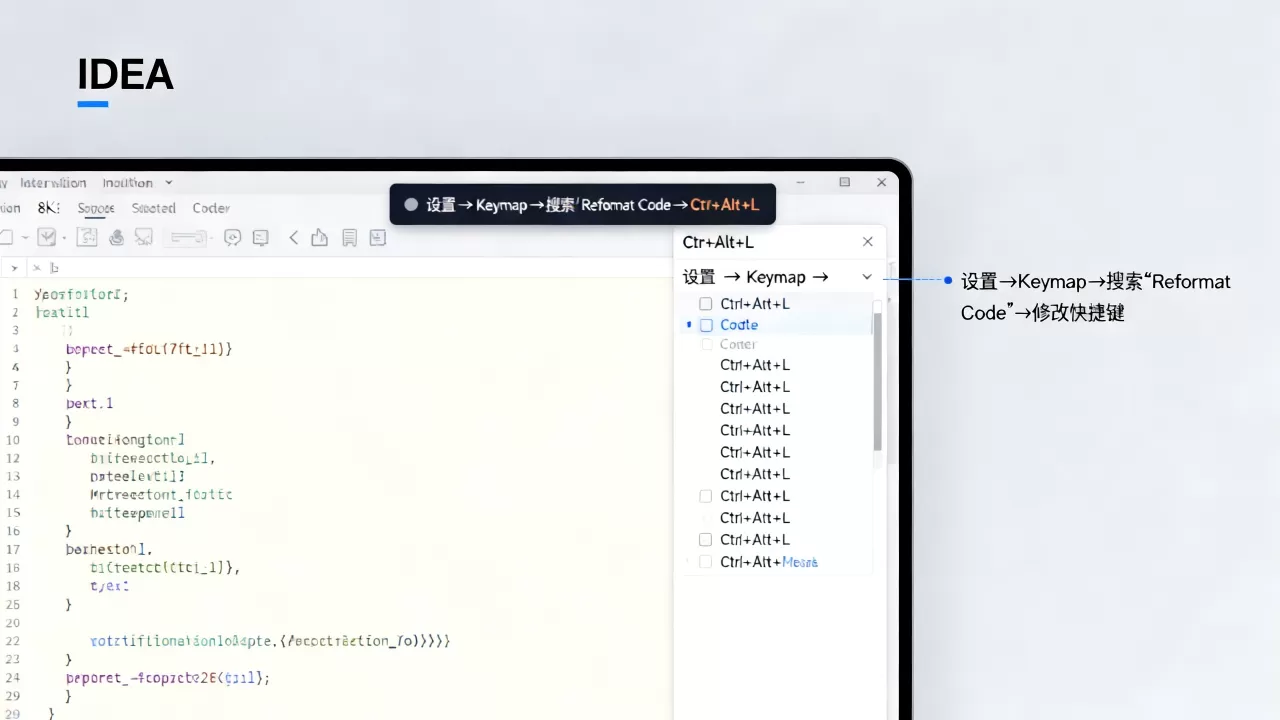
Task: Tick the greyed Corter checkbox
Action: coord(707,344)
